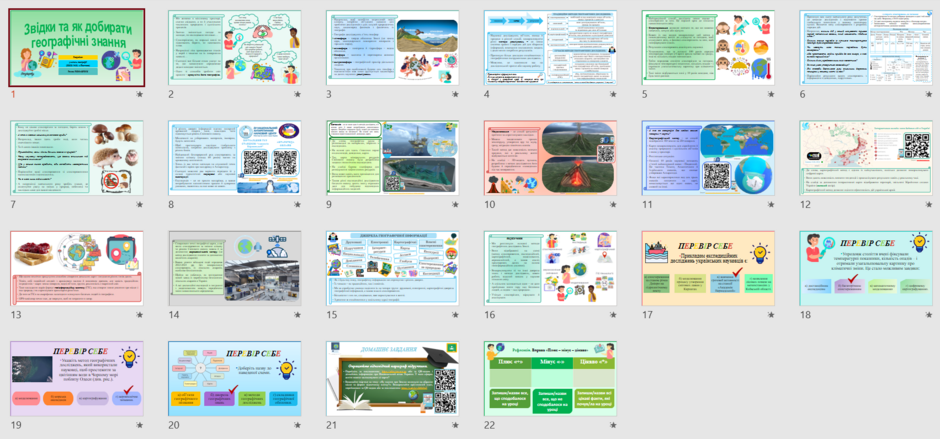The image size is (940, 439).
Task: Click the star icon below slide 20
Action: point(297,425)
